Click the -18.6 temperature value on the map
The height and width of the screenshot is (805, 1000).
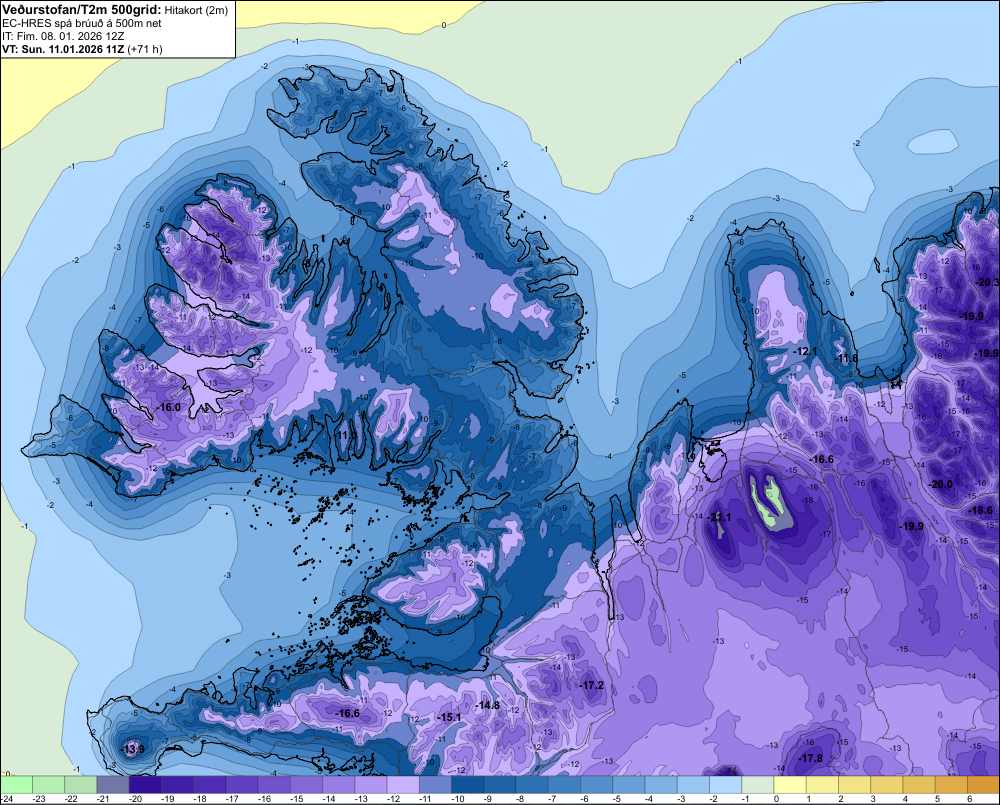click(981, 510)
